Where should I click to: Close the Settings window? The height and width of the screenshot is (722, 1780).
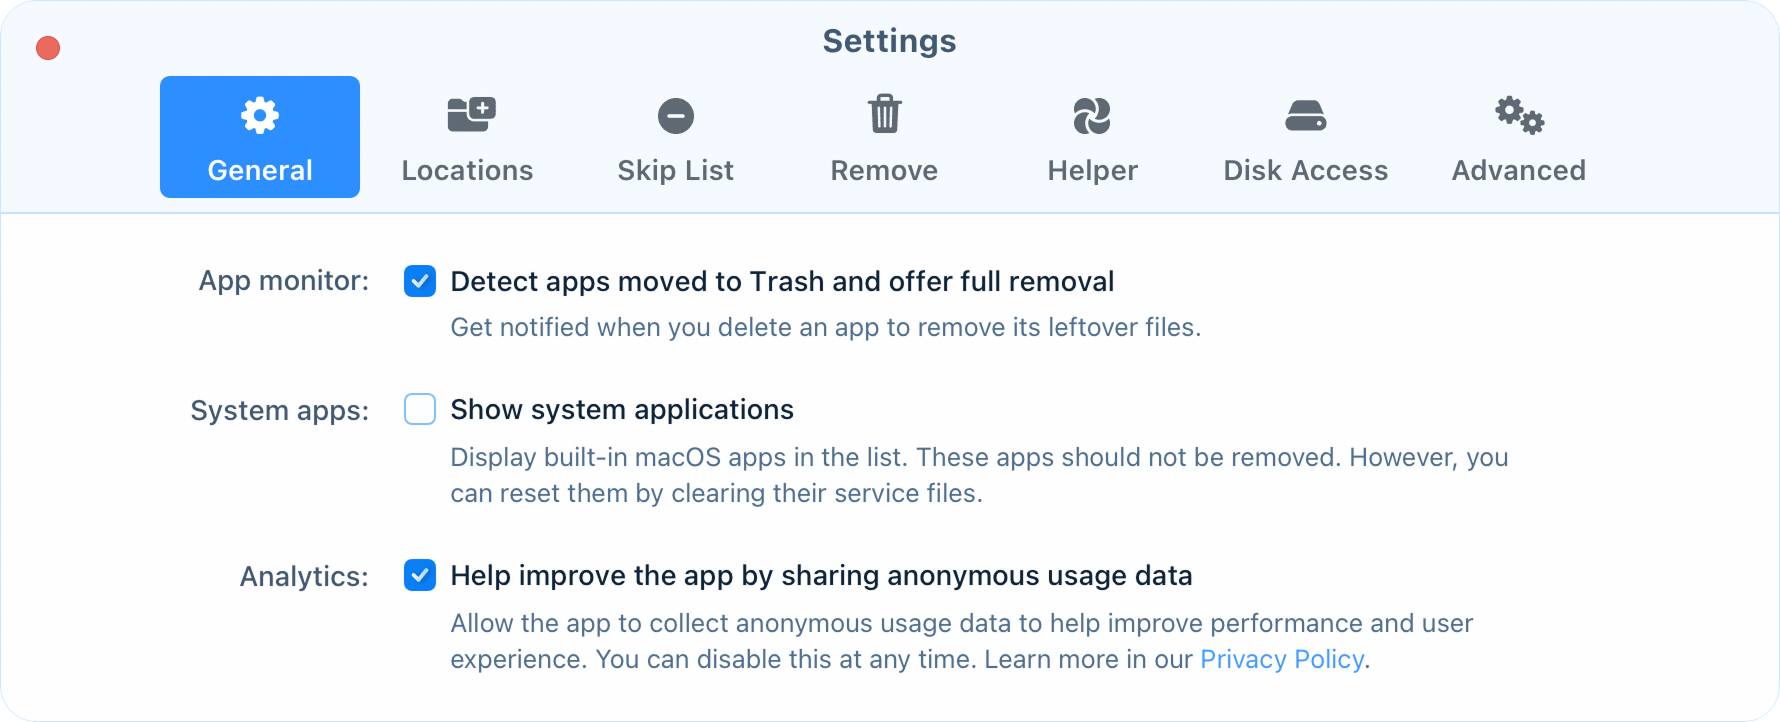click(46, 47)
